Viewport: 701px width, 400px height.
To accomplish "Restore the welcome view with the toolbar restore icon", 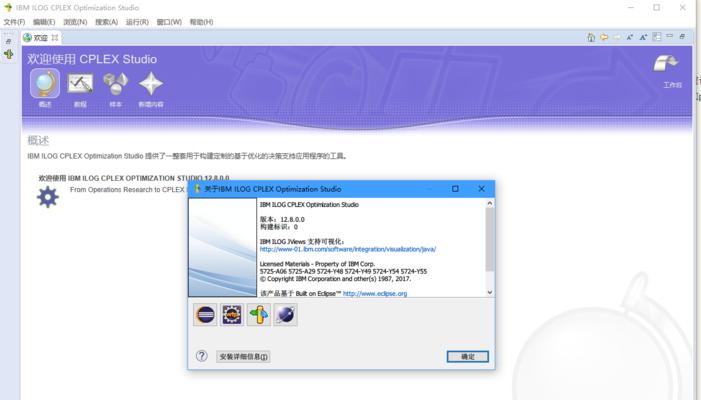I will click(x=682, y=36).
